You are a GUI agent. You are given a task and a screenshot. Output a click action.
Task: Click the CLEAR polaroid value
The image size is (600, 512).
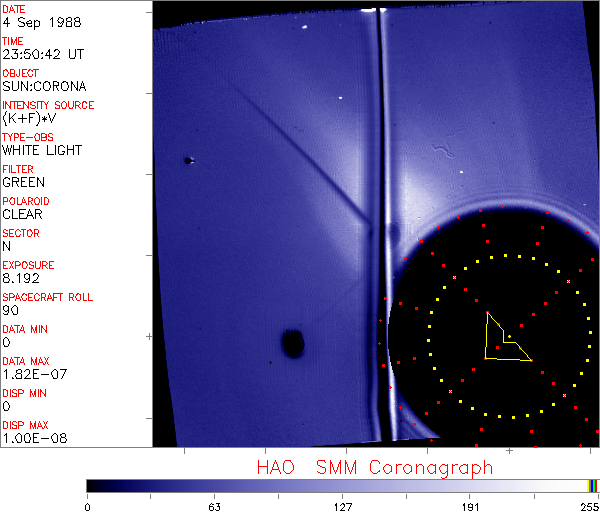23,214
